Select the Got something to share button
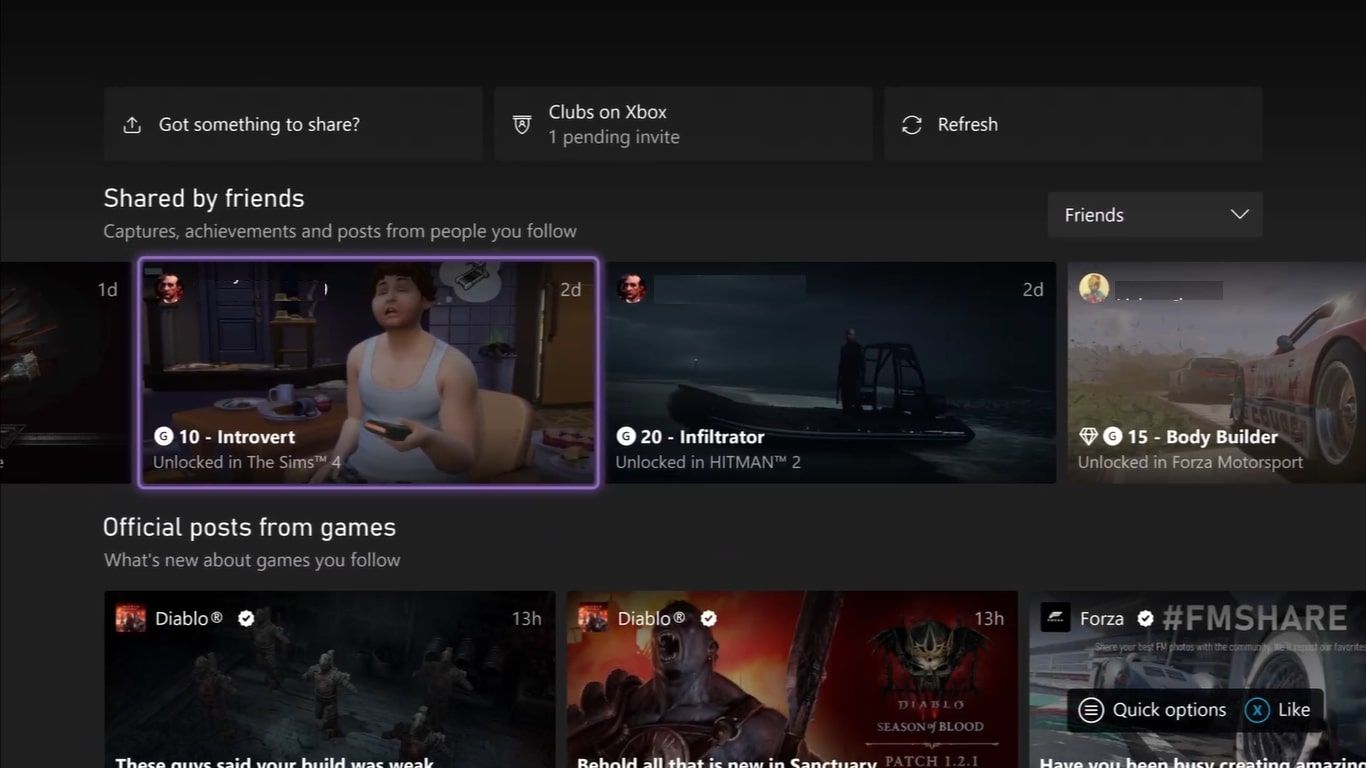 293,124
